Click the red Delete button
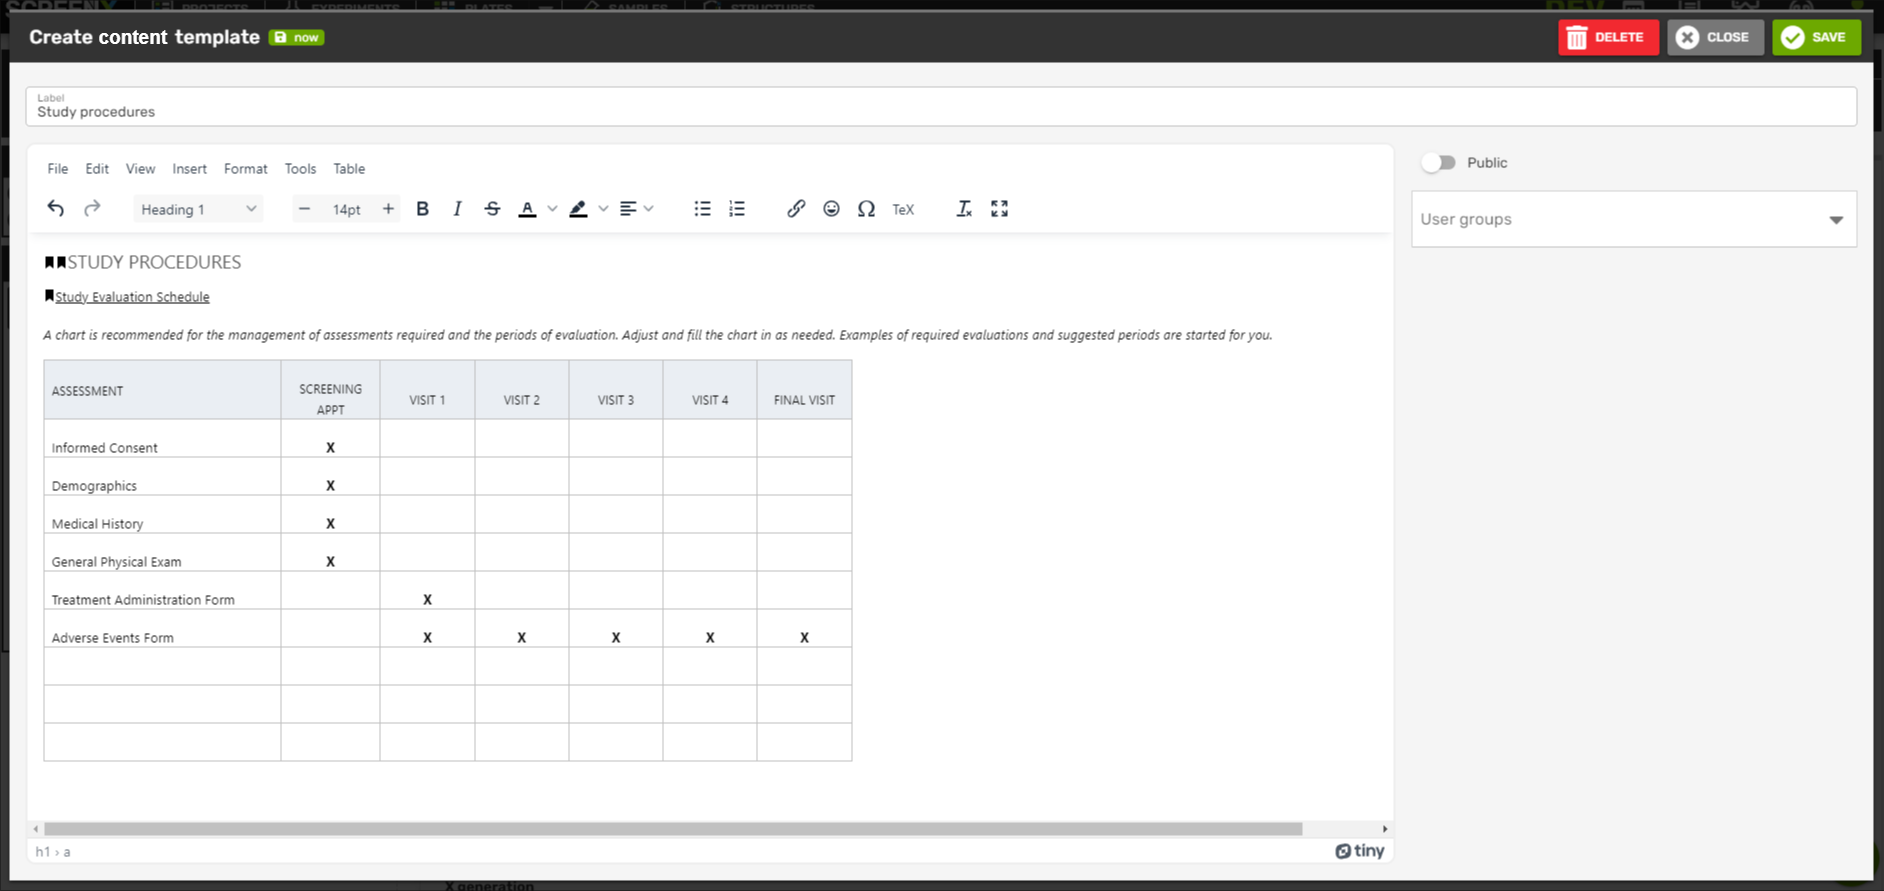 [x=1607, y=37]
